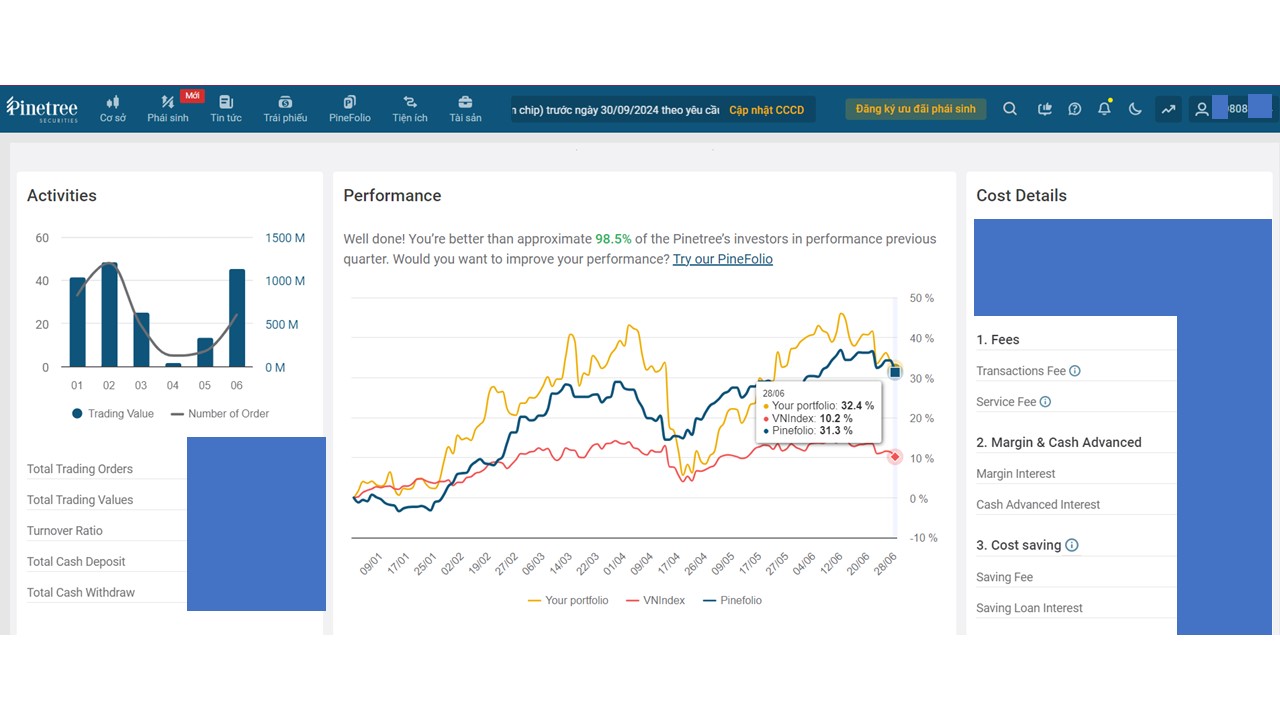This screenshot has height=720, width=1280.
Task: Toggle the Trading Value legend item
Action: 112,413
